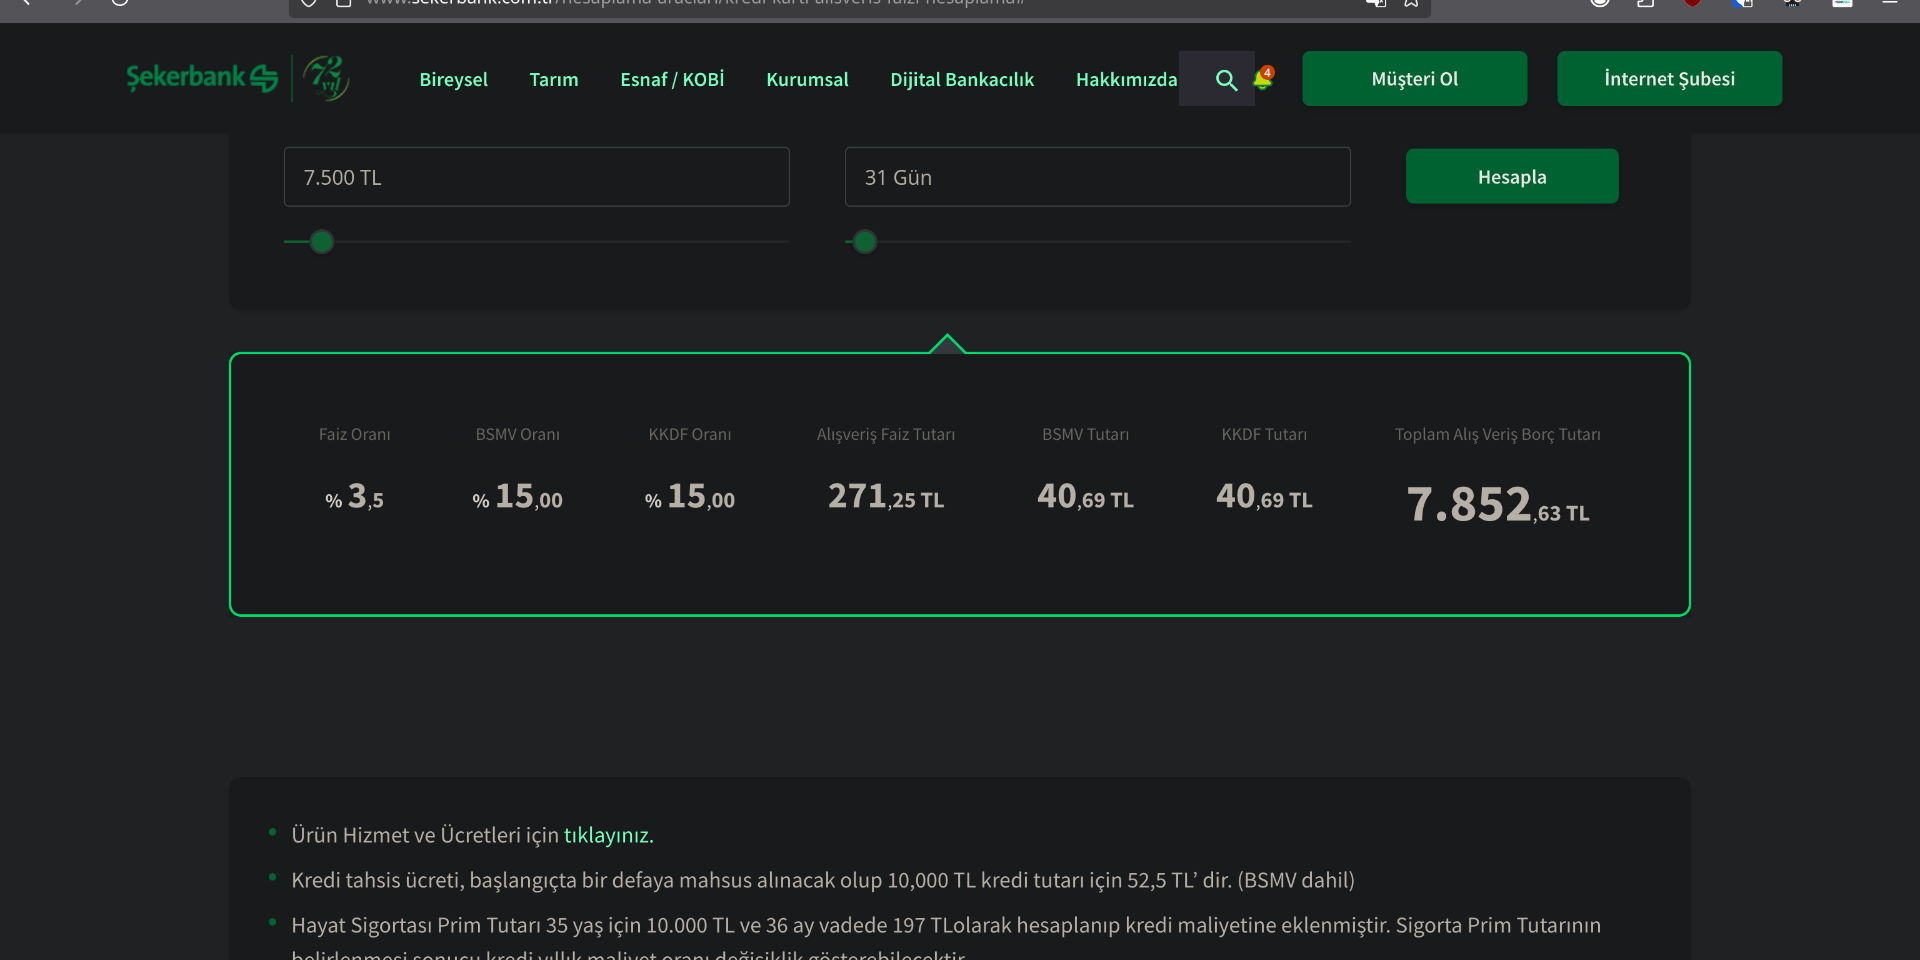Click the % 3,5 Faiz Oranı value
Viewport: 1920px width, 960px height.
(x=354, y=497)
